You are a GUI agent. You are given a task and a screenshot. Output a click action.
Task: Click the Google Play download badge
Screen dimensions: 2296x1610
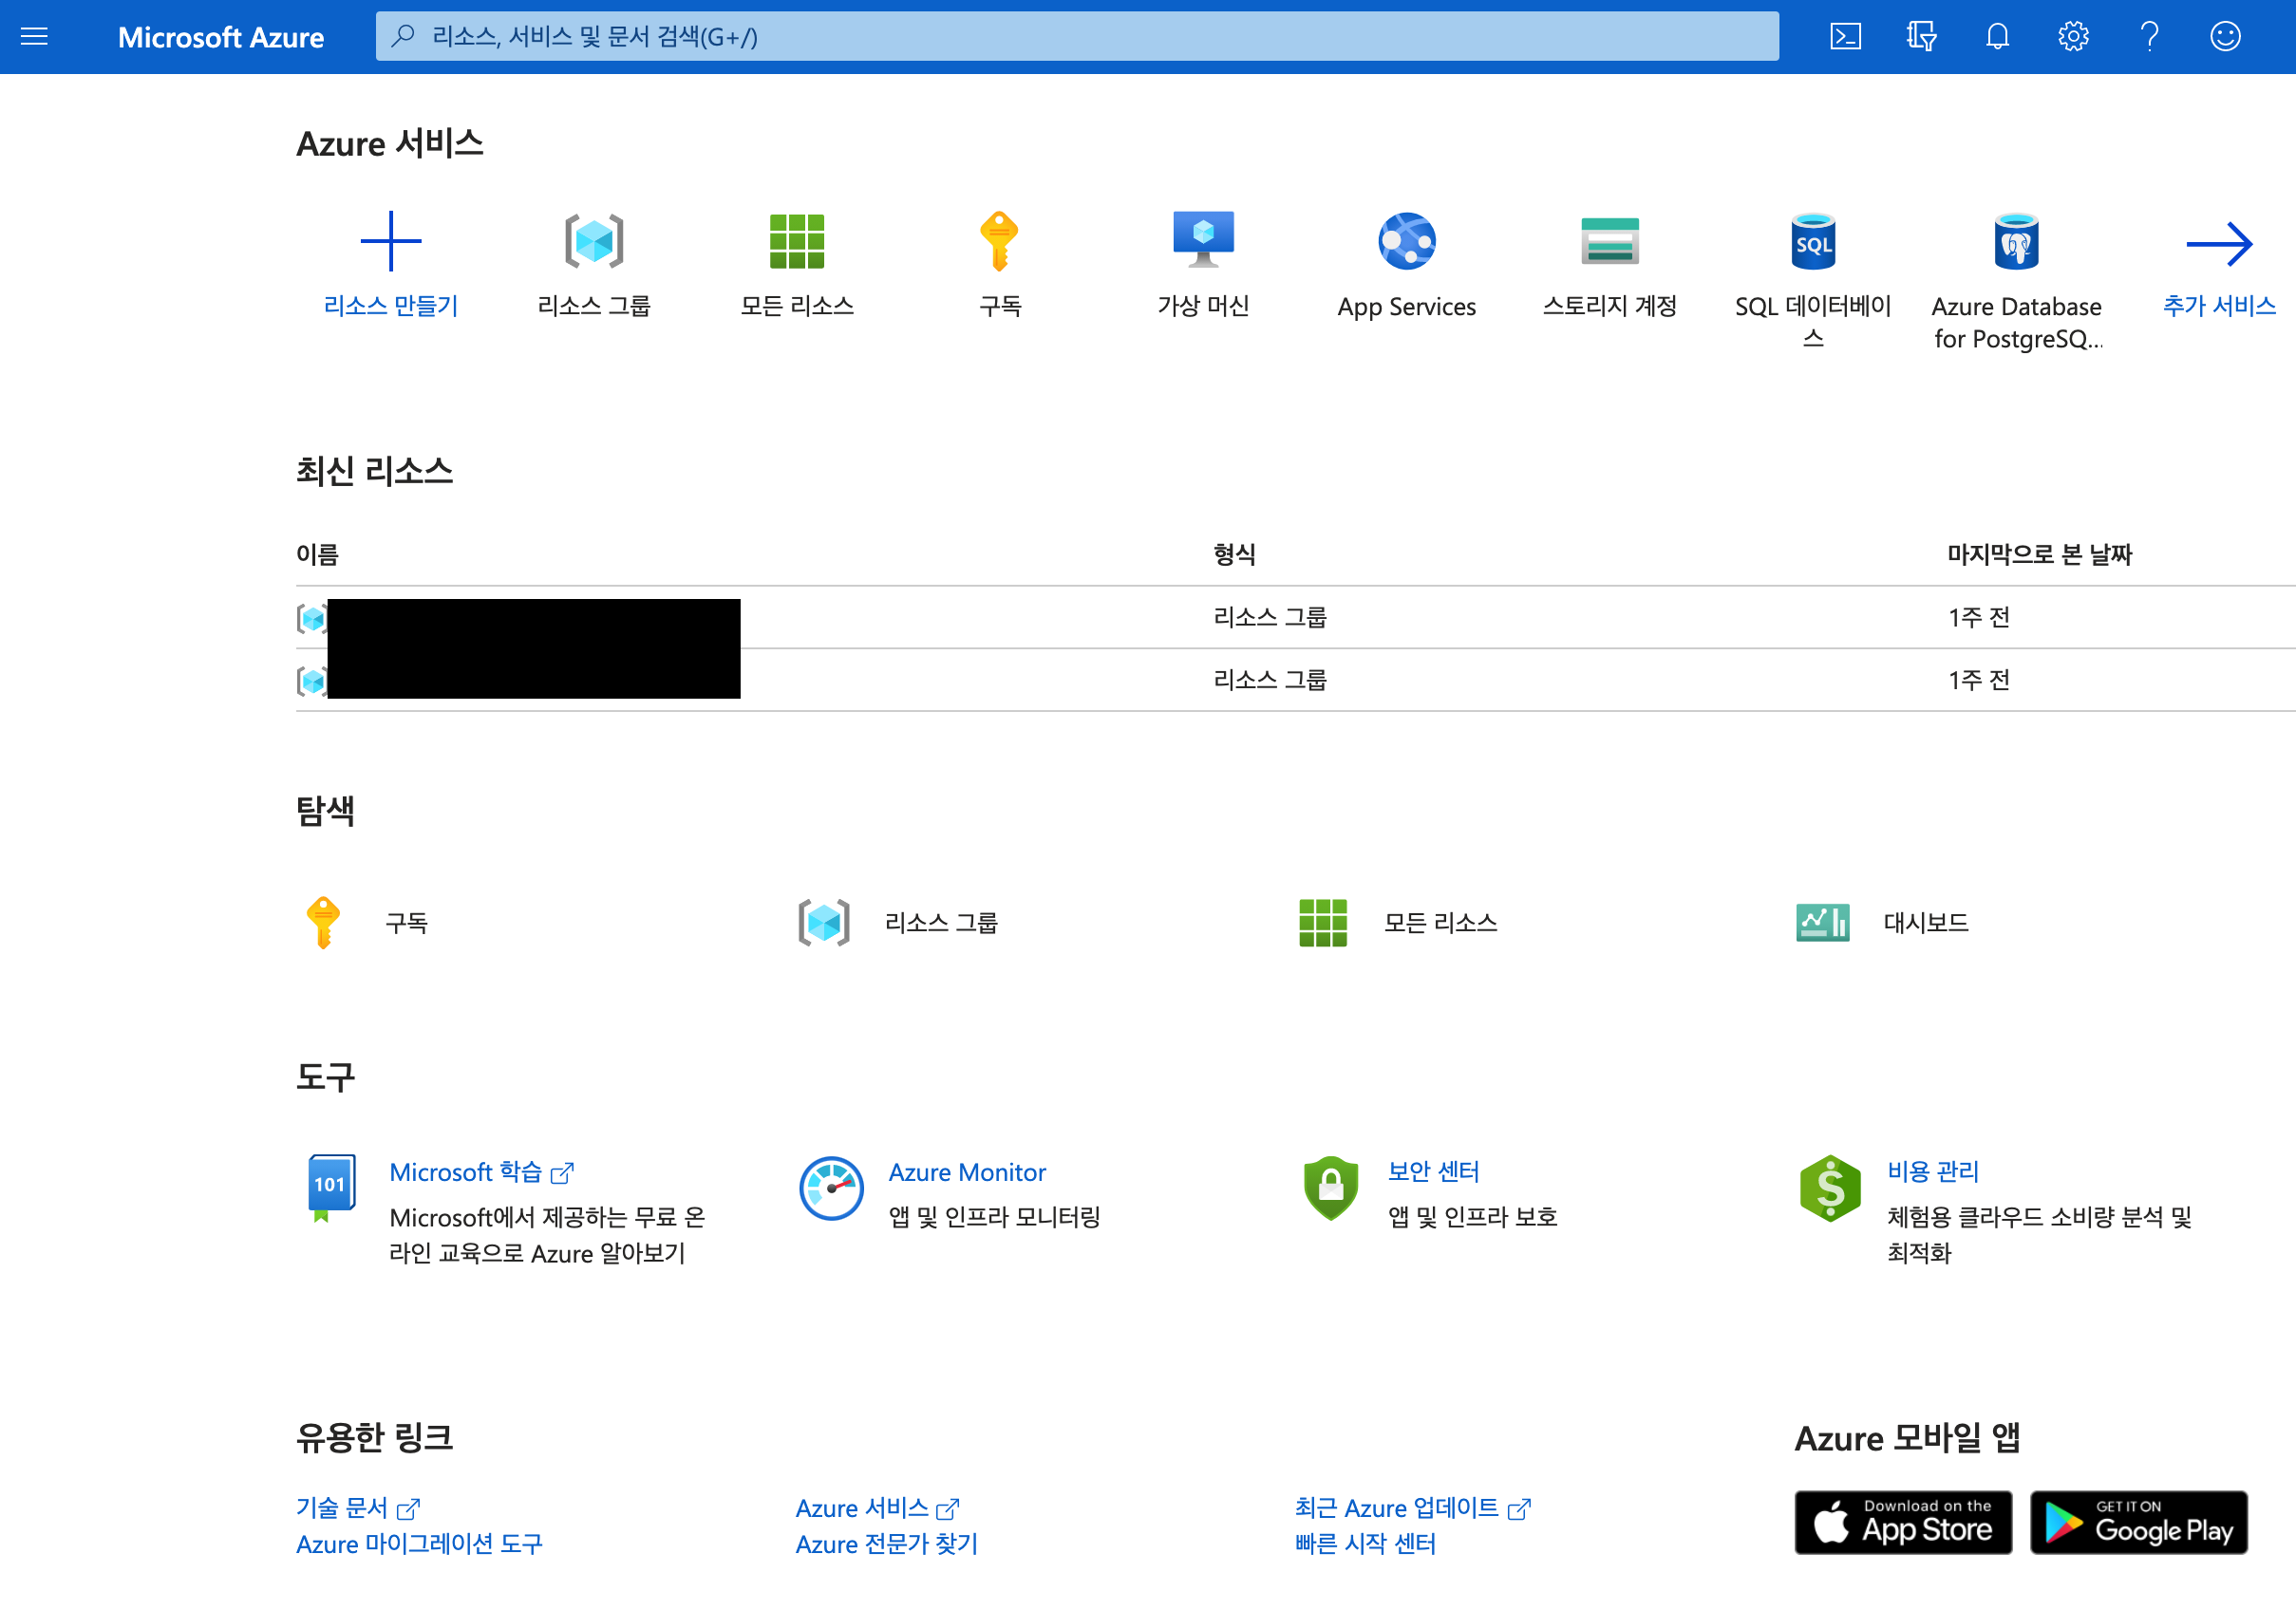2138,1522
